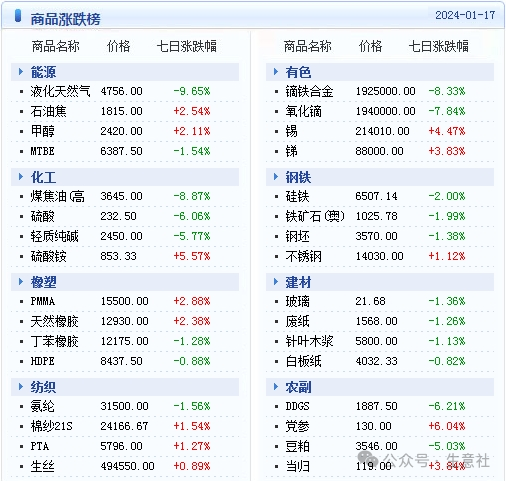Select 丁苯橡胶 commodity name
Screen dimensions: 506x481
click(55, 341)
